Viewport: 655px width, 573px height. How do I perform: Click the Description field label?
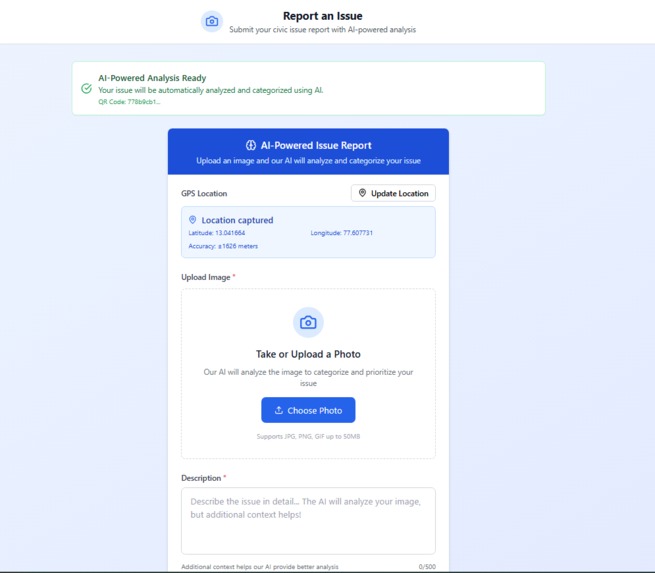[201, 478]
